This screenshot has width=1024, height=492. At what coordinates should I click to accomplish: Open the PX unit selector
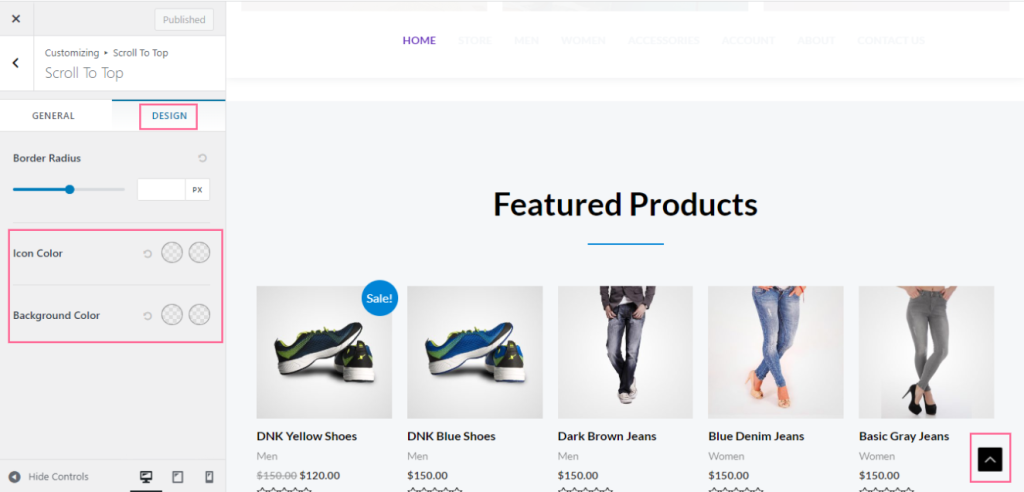pyautogui.click(x=197, y=190)
